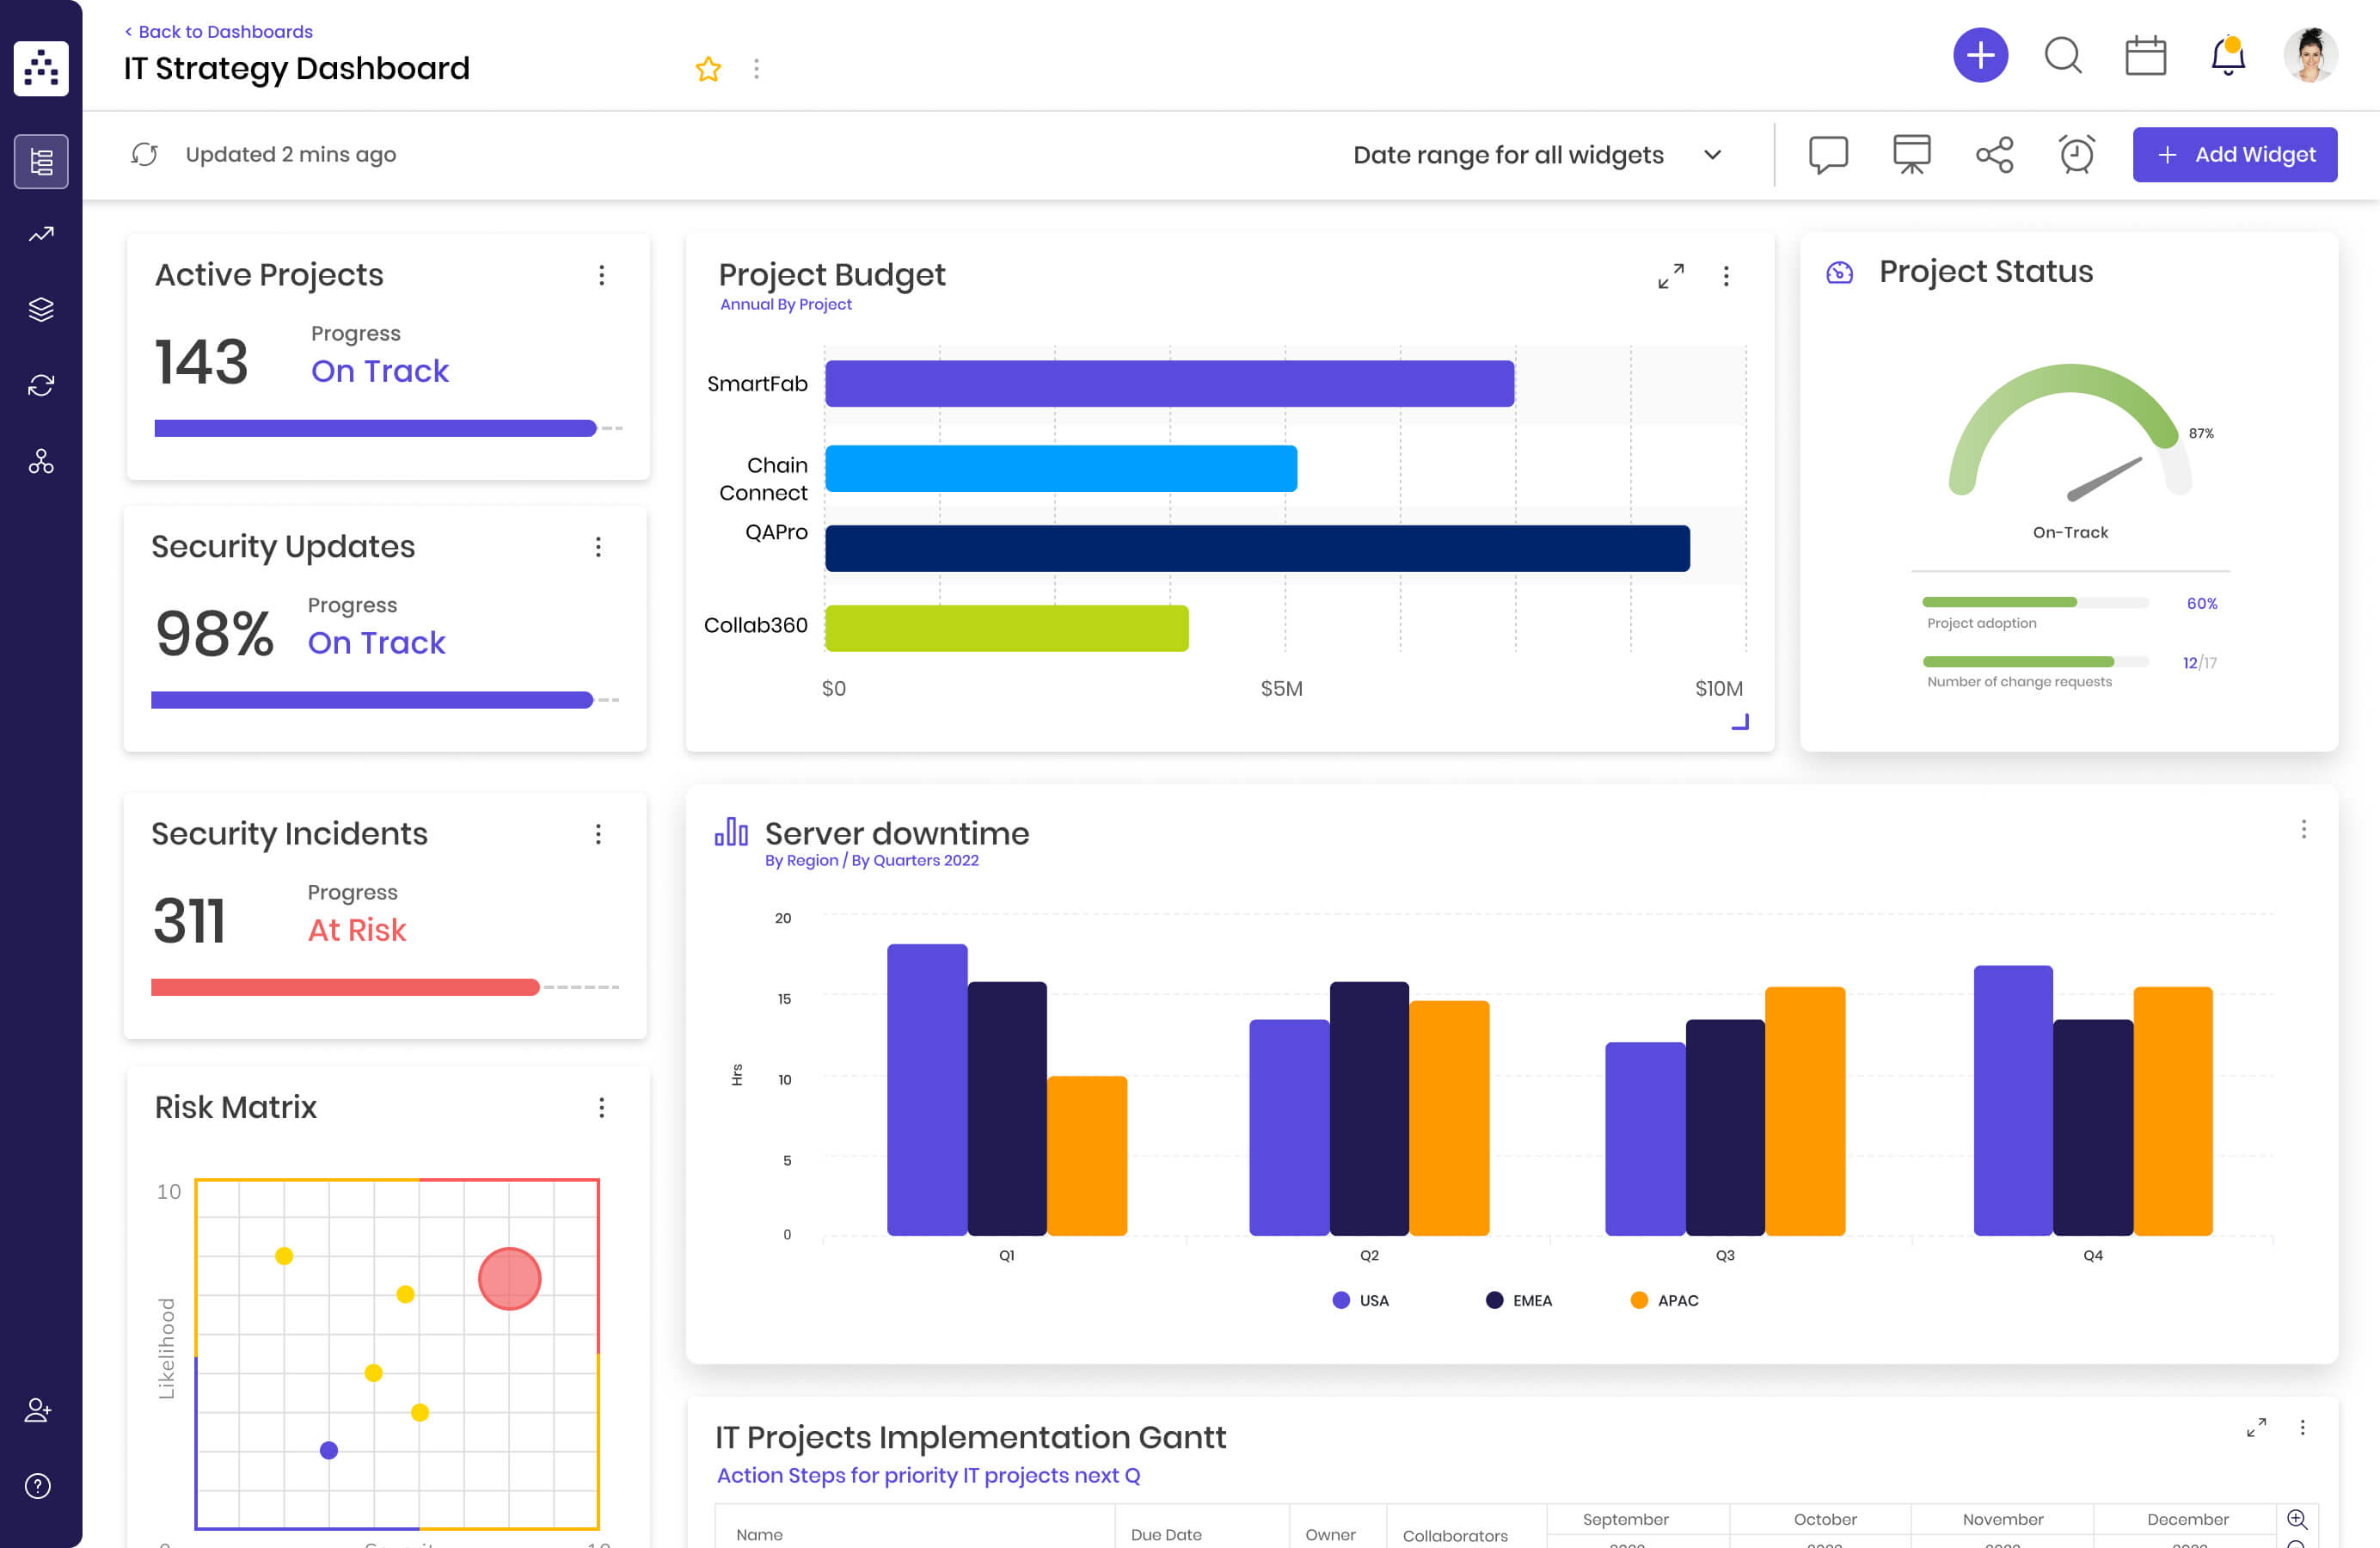Open Server downtime widget options menu
The width and height of the screenshot is (2380, 1548).
[x=2303, y=829]
